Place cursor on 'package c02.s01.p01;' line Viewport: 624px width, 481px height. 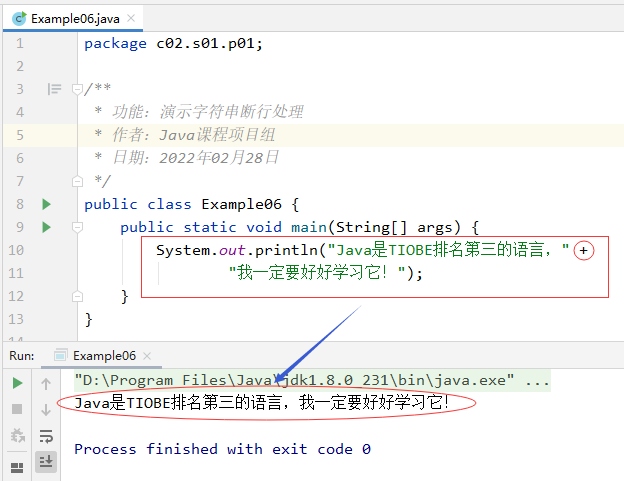(x=174, y=43)
